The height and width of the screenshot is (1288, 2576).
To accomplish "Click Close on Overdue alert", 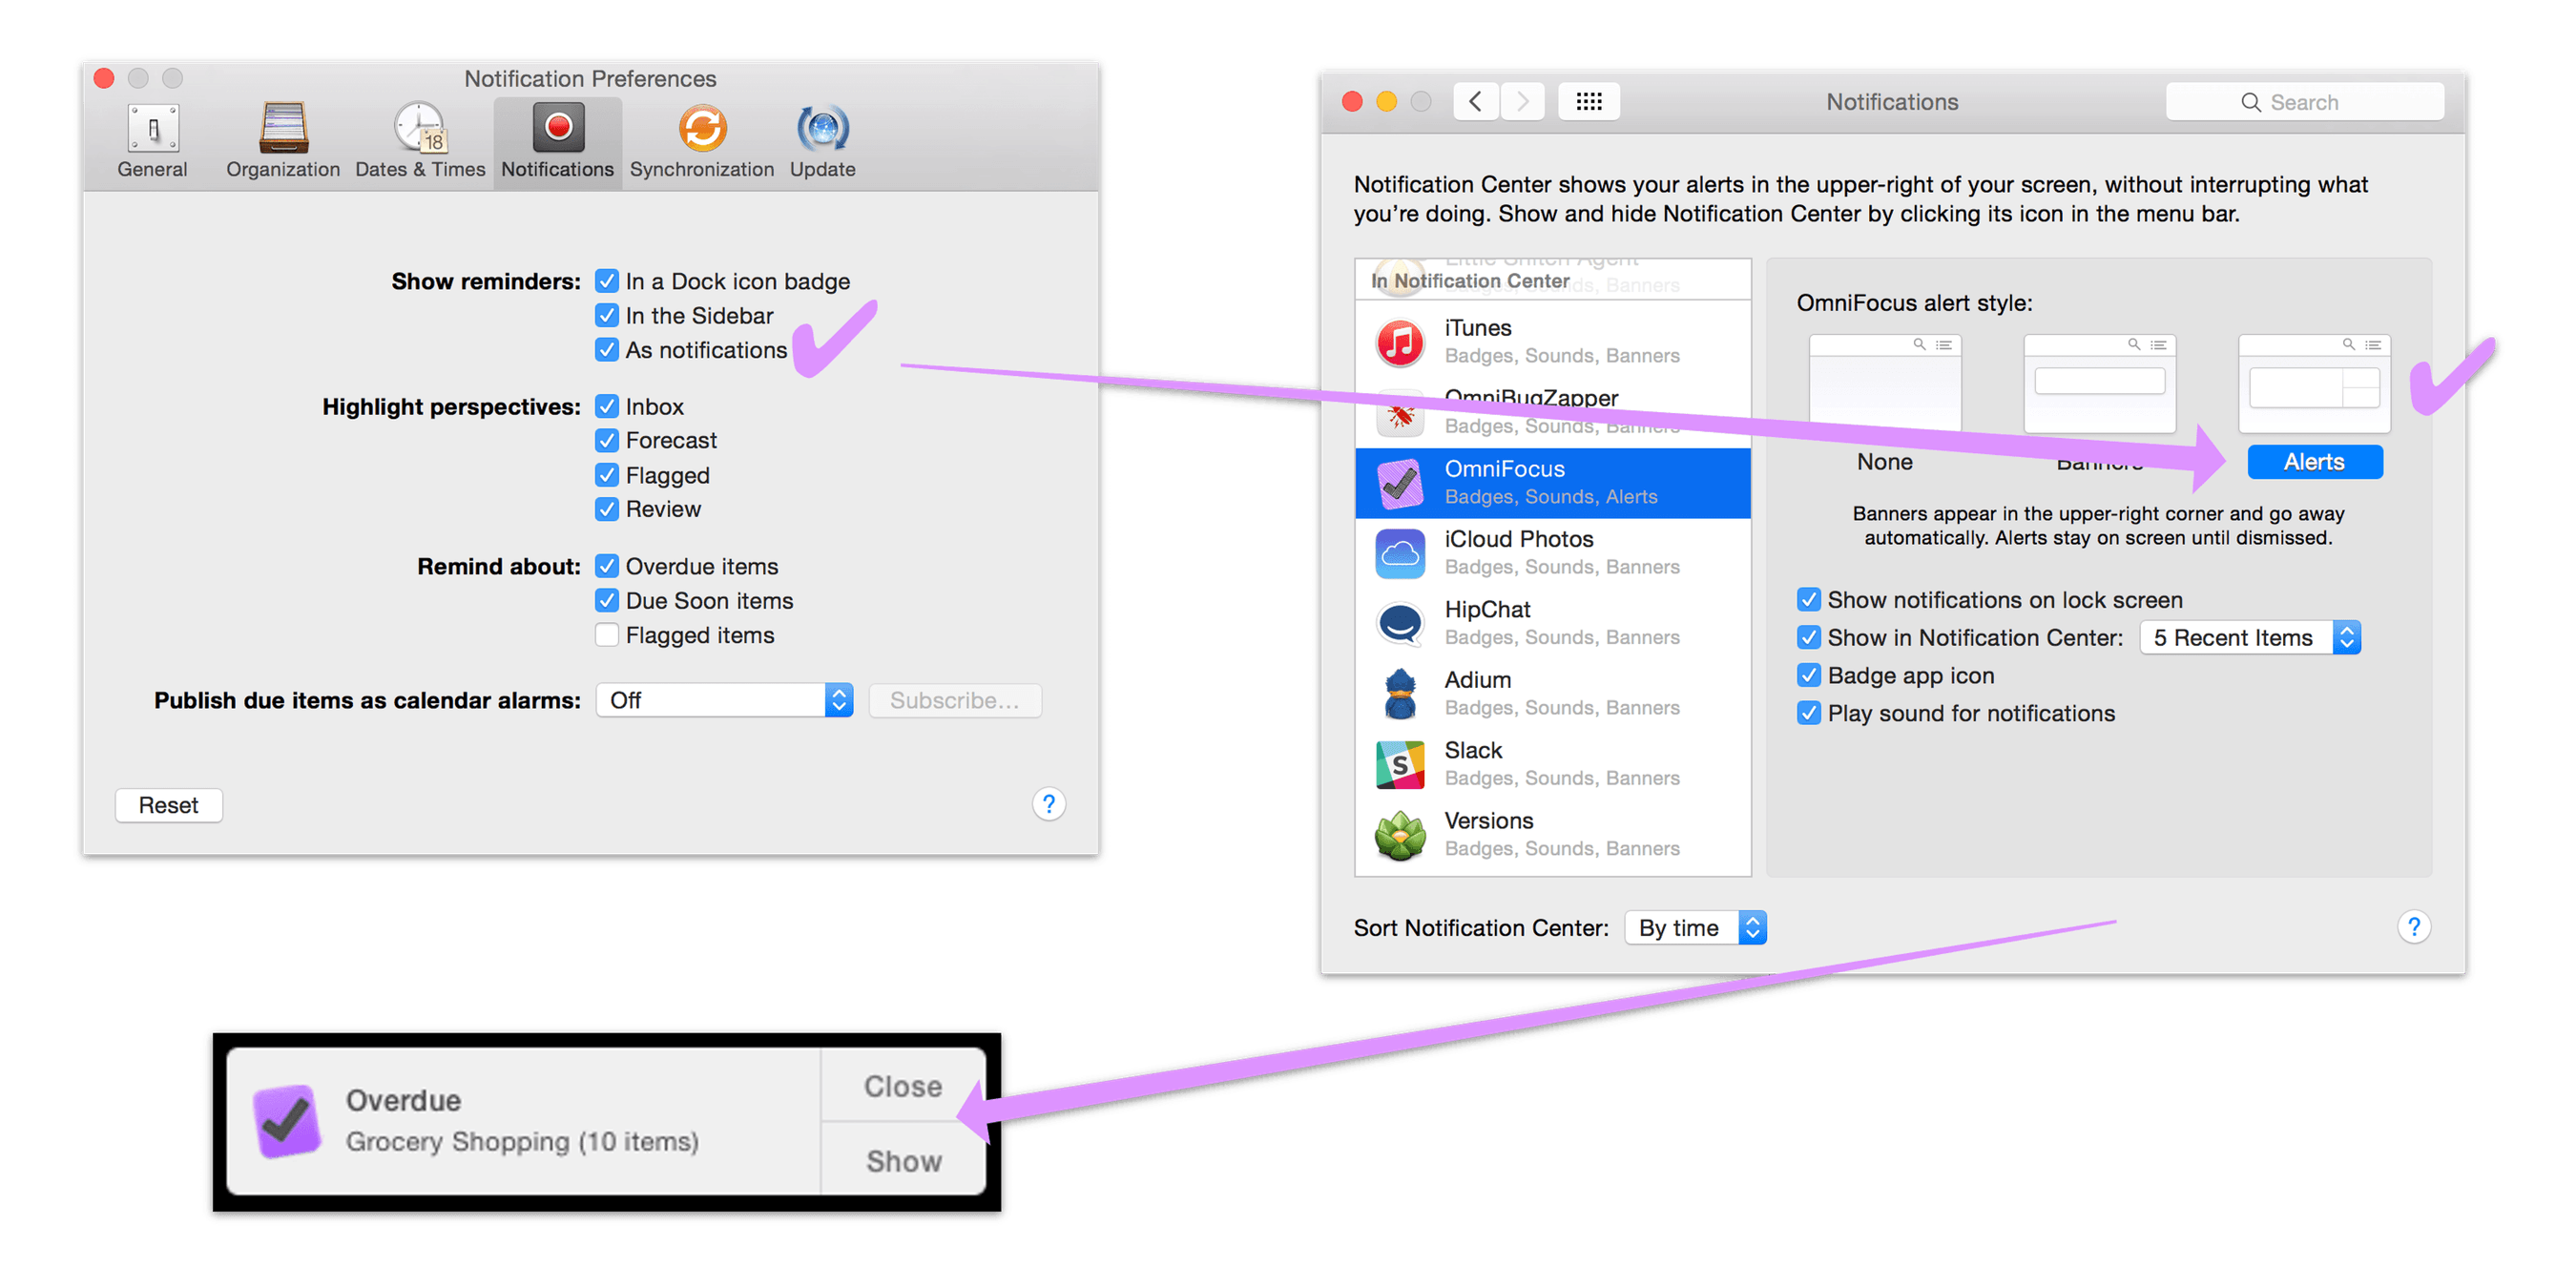I will [x=903, y=1086].
